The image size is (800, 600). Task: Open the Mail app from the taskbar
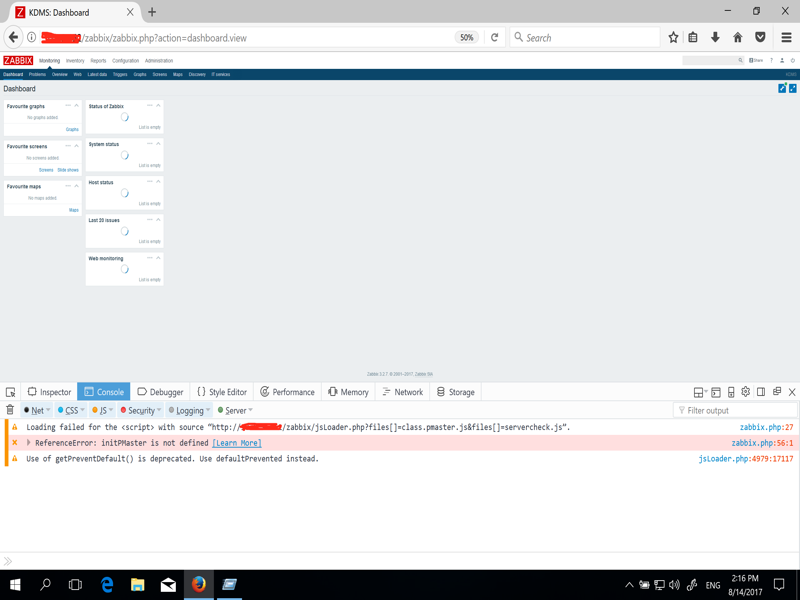(x=168, y=585)
